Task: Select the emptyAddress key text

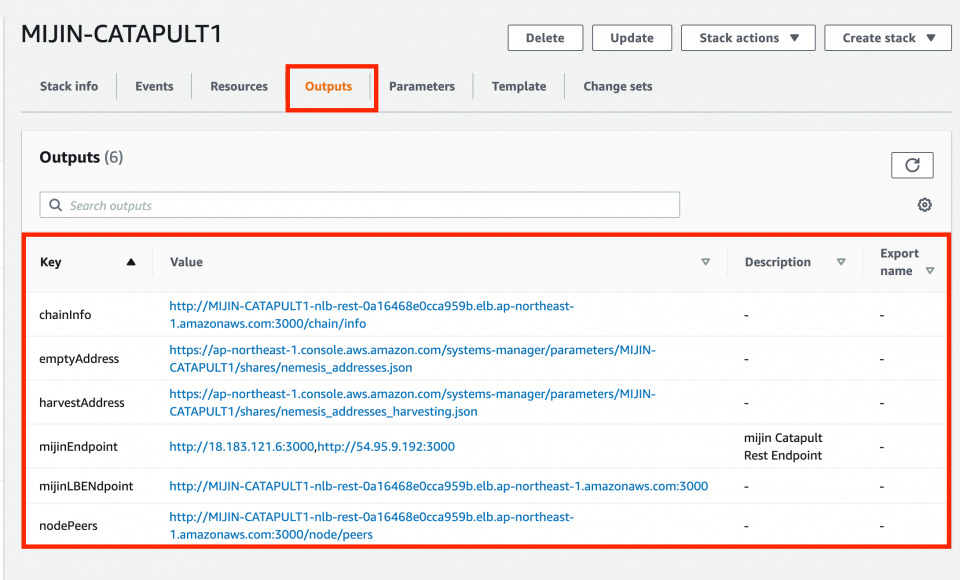Action: [x=79, y=359]
